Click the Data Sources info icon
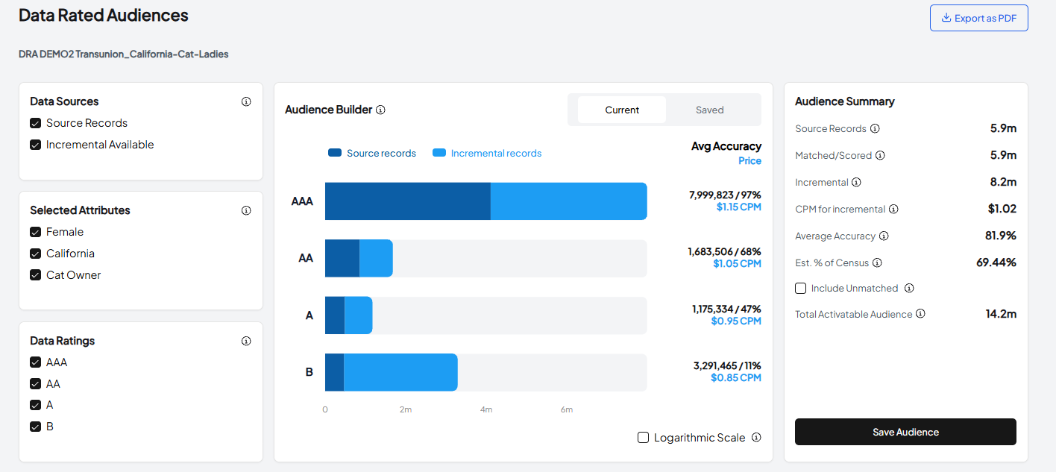The width and height of the screenshot is (1056, 472). (x=246, y=102)
